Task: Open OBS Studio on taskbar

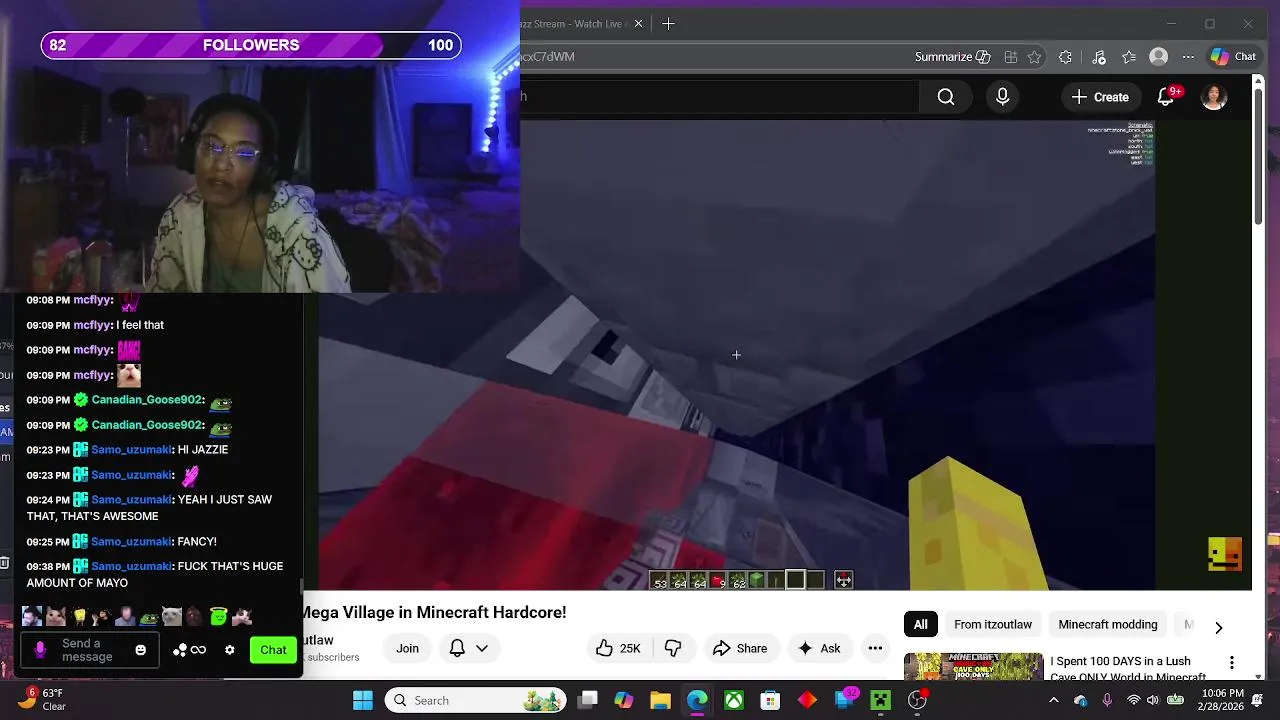Action: 917,700
